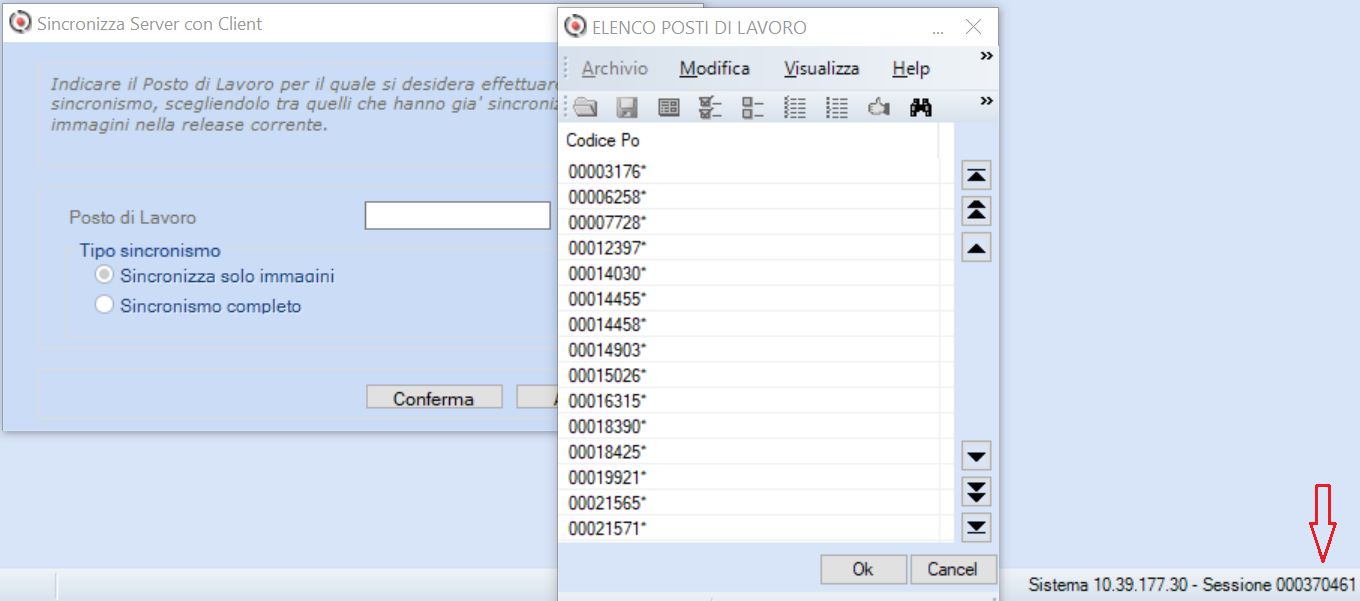
Task: Open the Modifica menu
Action: pos(714,68)
